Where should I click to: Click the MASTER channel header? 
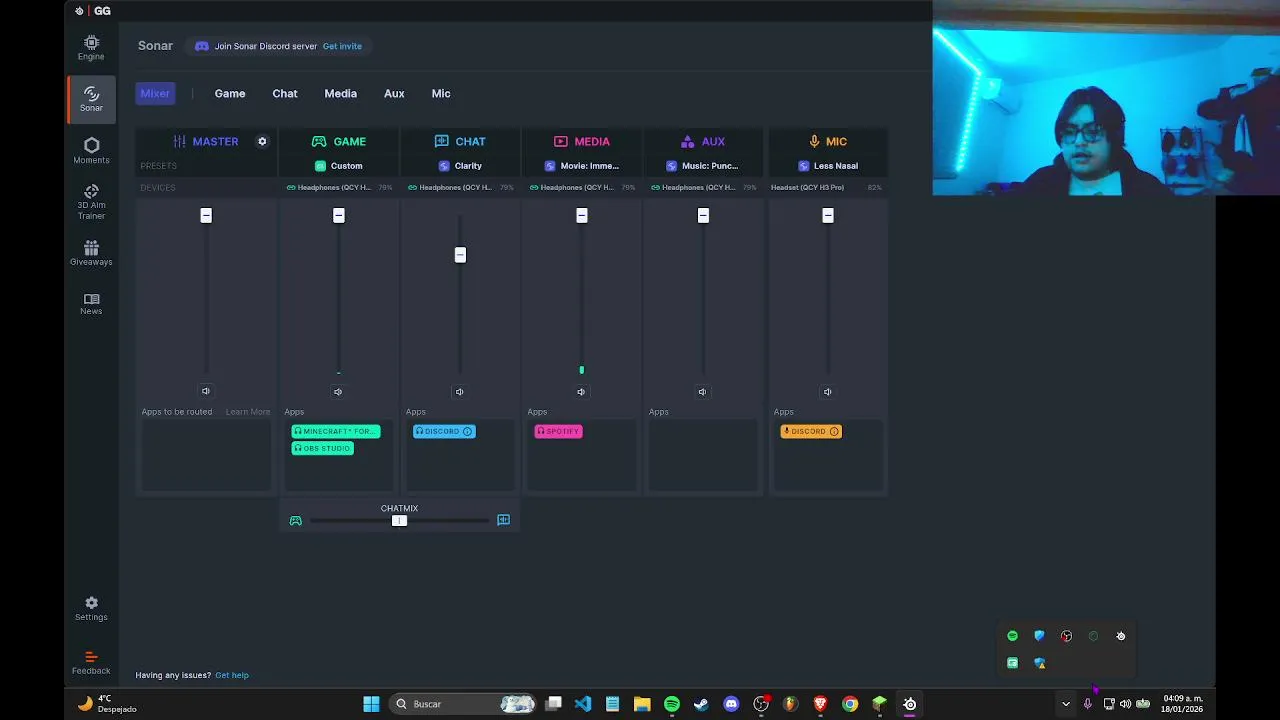(206, 141)
